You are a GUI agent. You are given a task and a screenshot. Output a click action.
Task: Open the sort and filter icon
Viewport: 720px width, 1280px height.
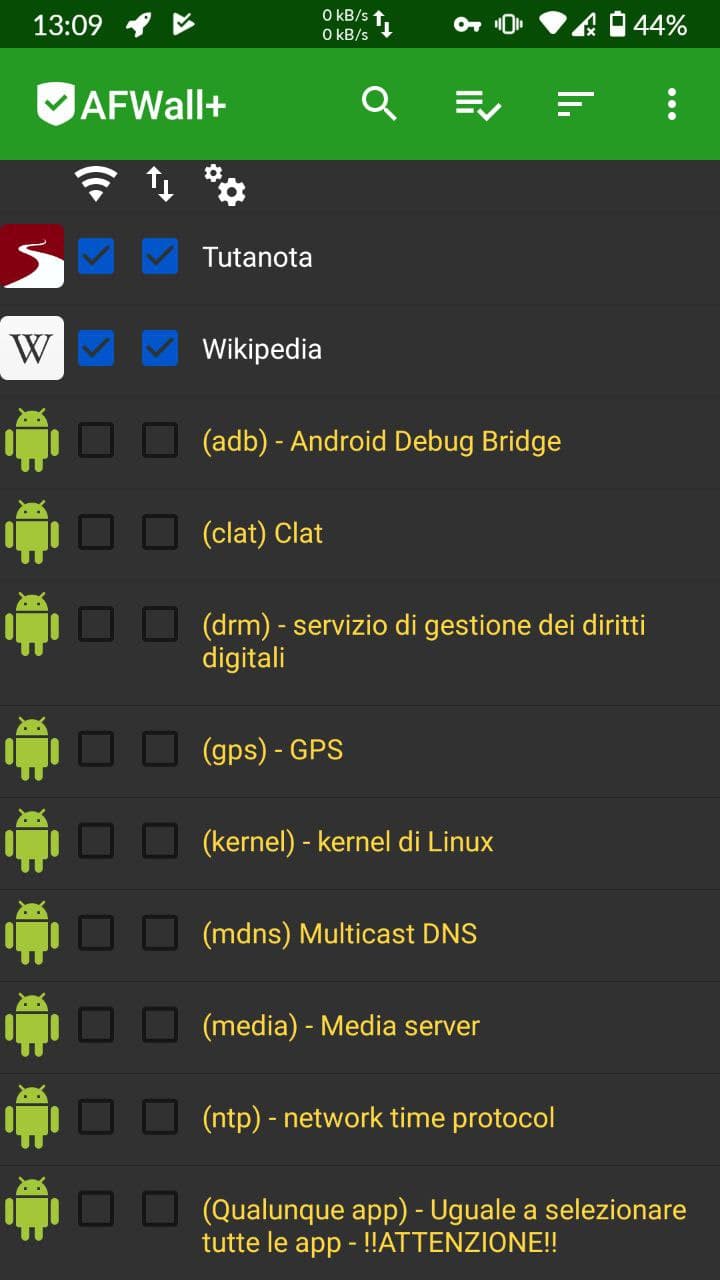[575, 103]
